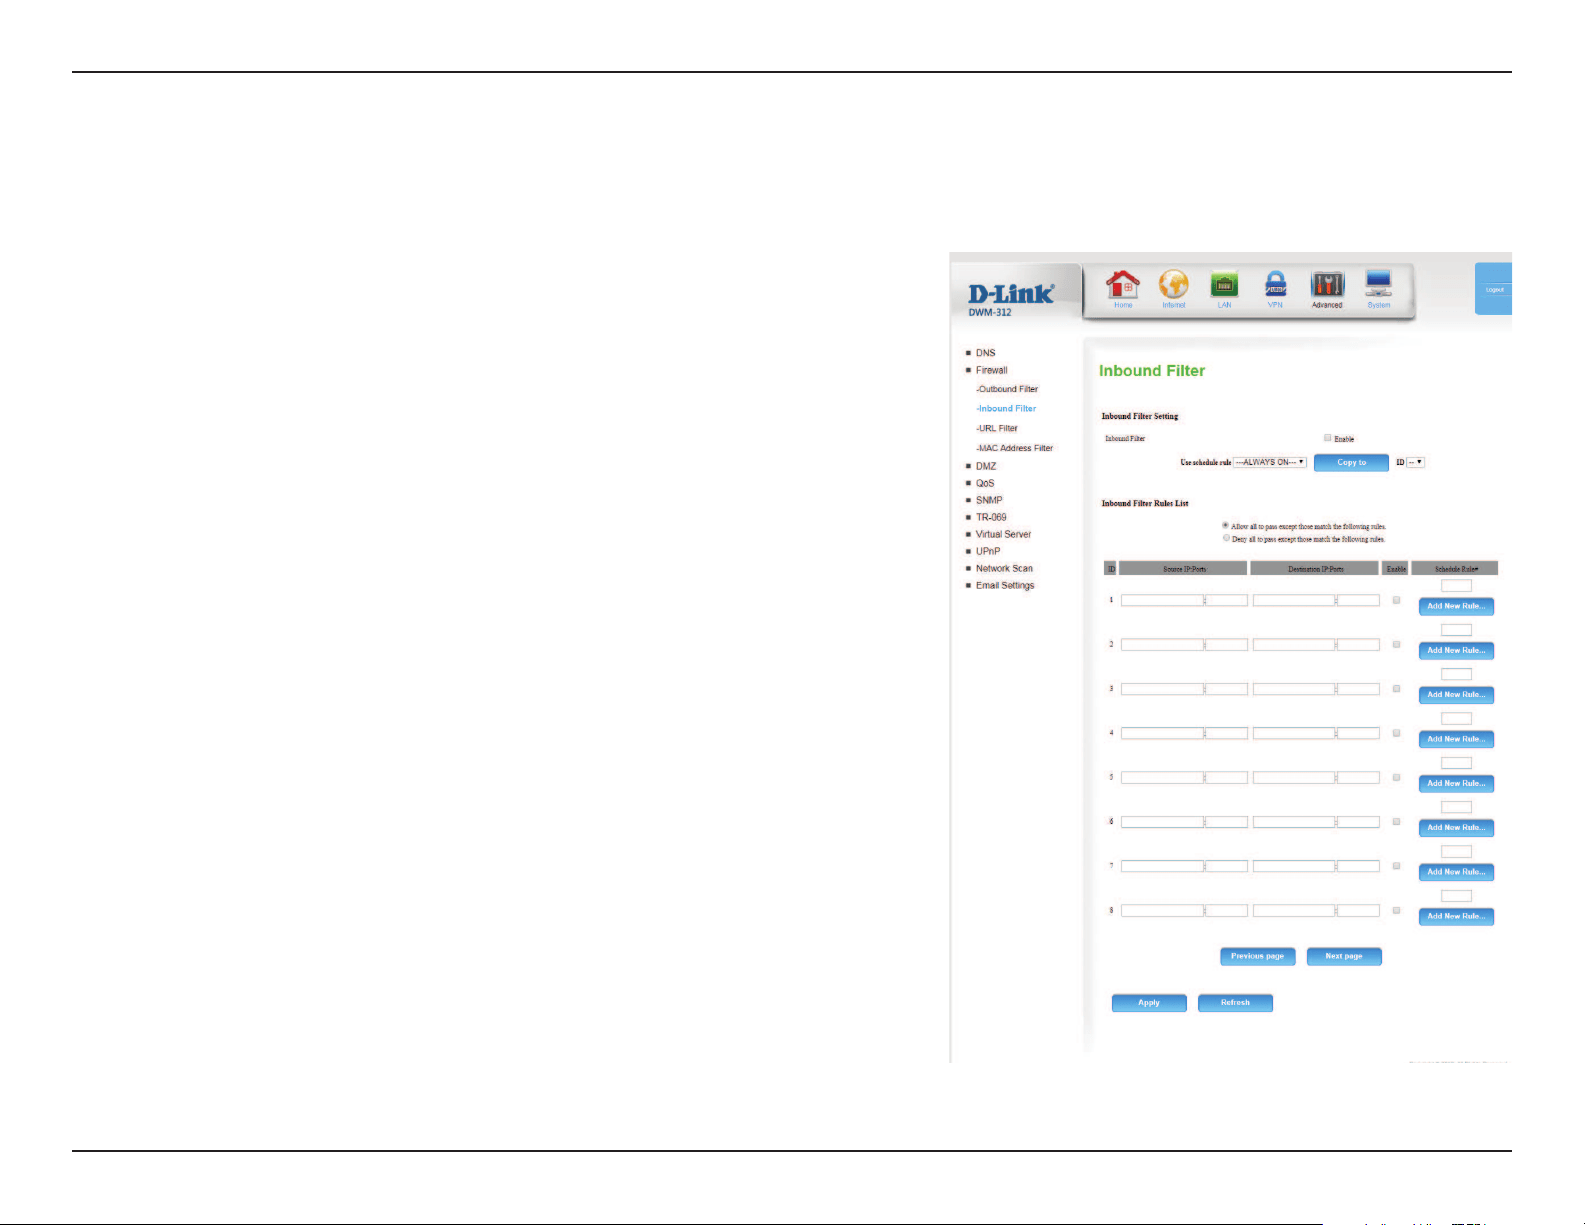Open QoS settings in sidebar

(985, 483)
